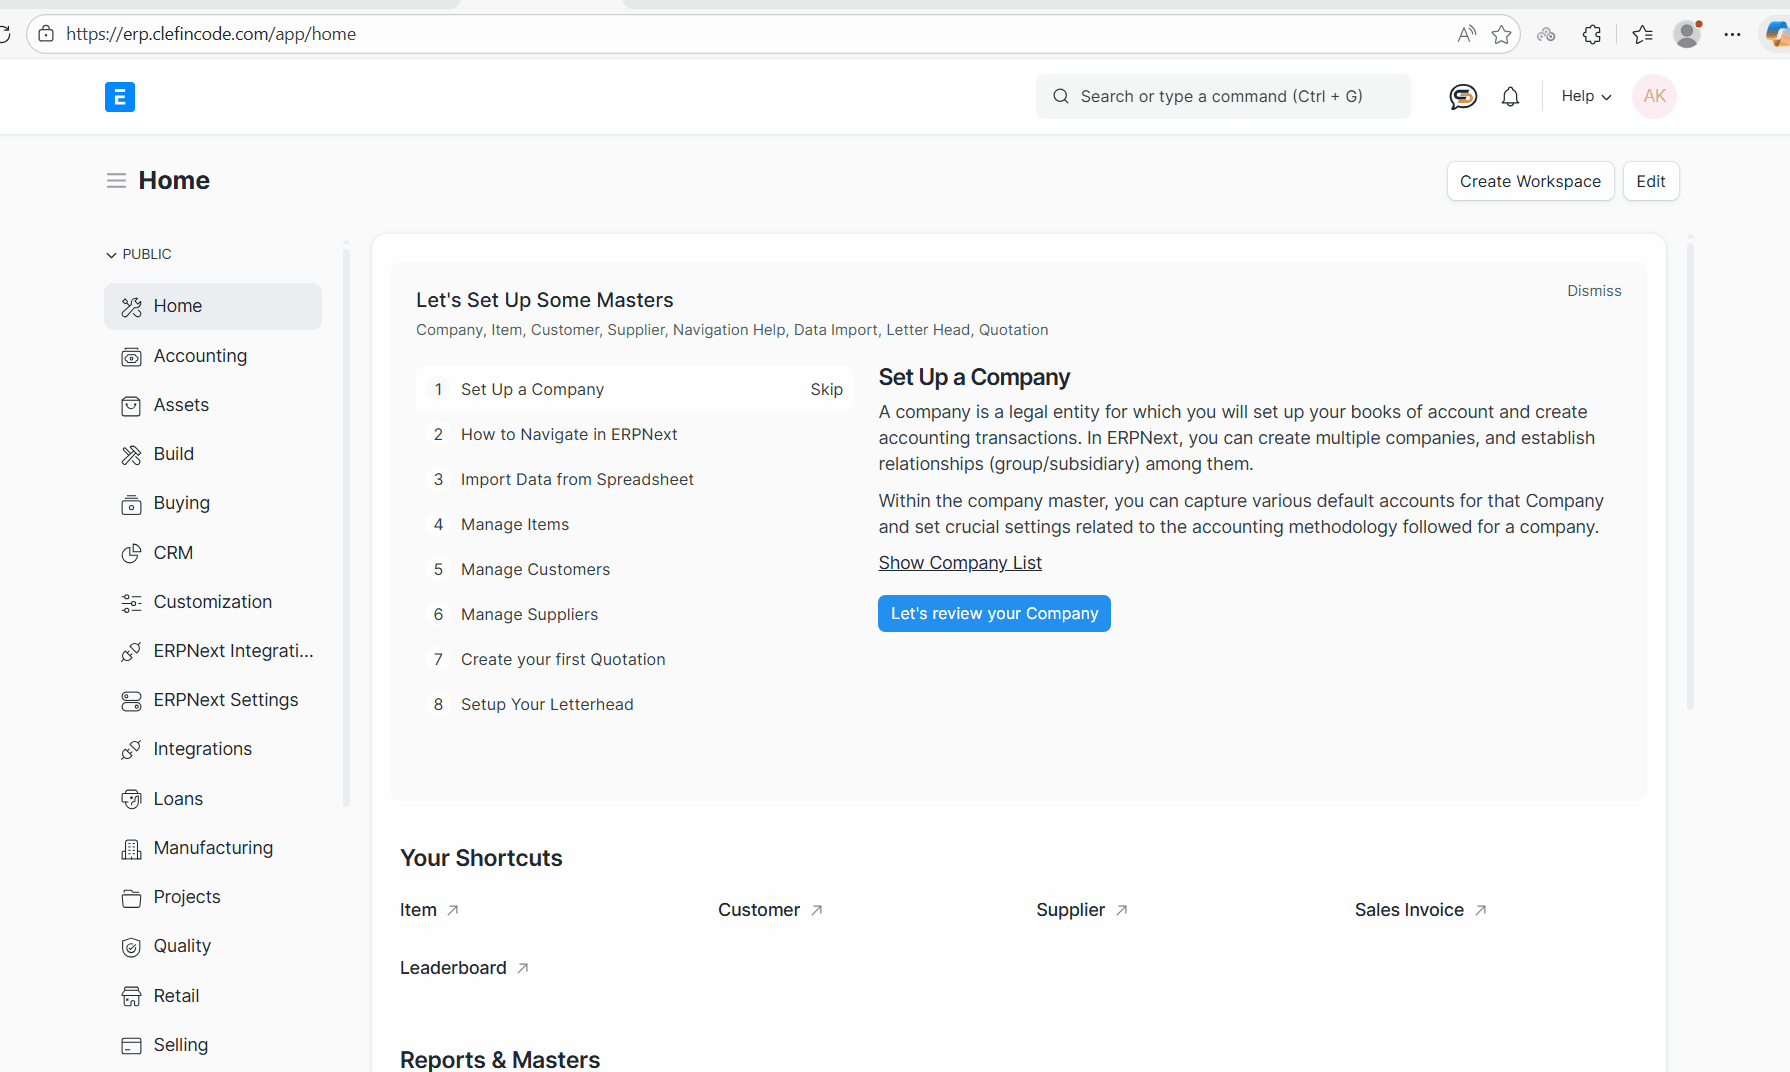1790x1072 pixels.
Task: Expand the Help dropdown
Action: coord(1585,96)
